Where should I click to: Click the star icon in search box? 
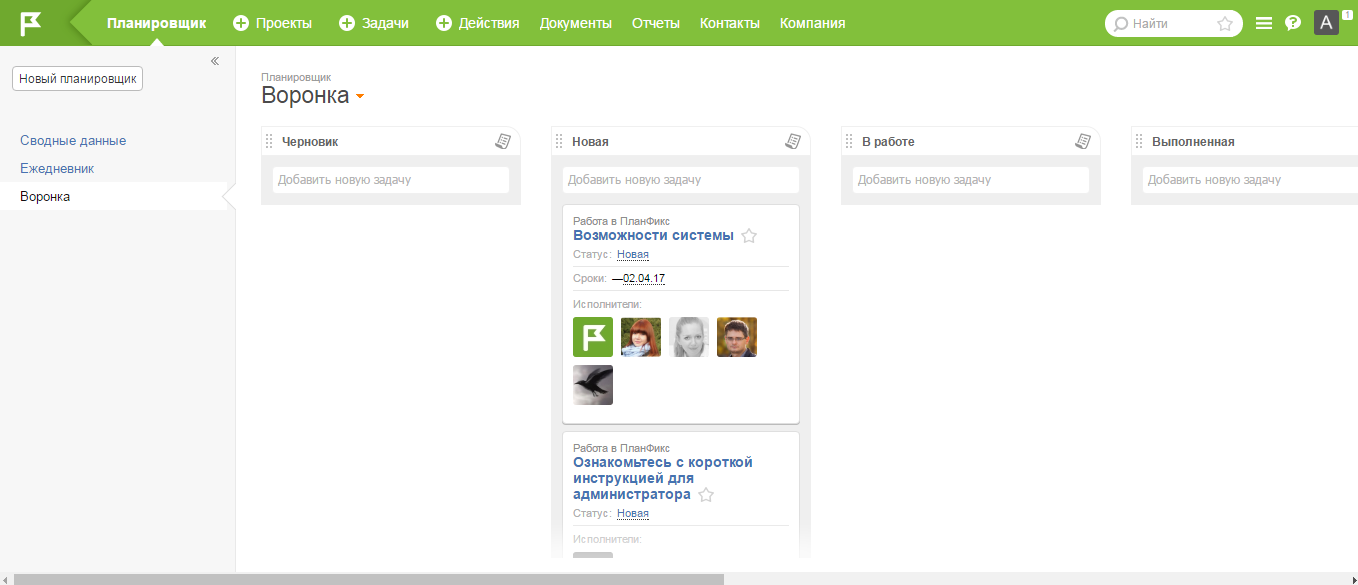pyautogui.click(x=1225, y=24)
